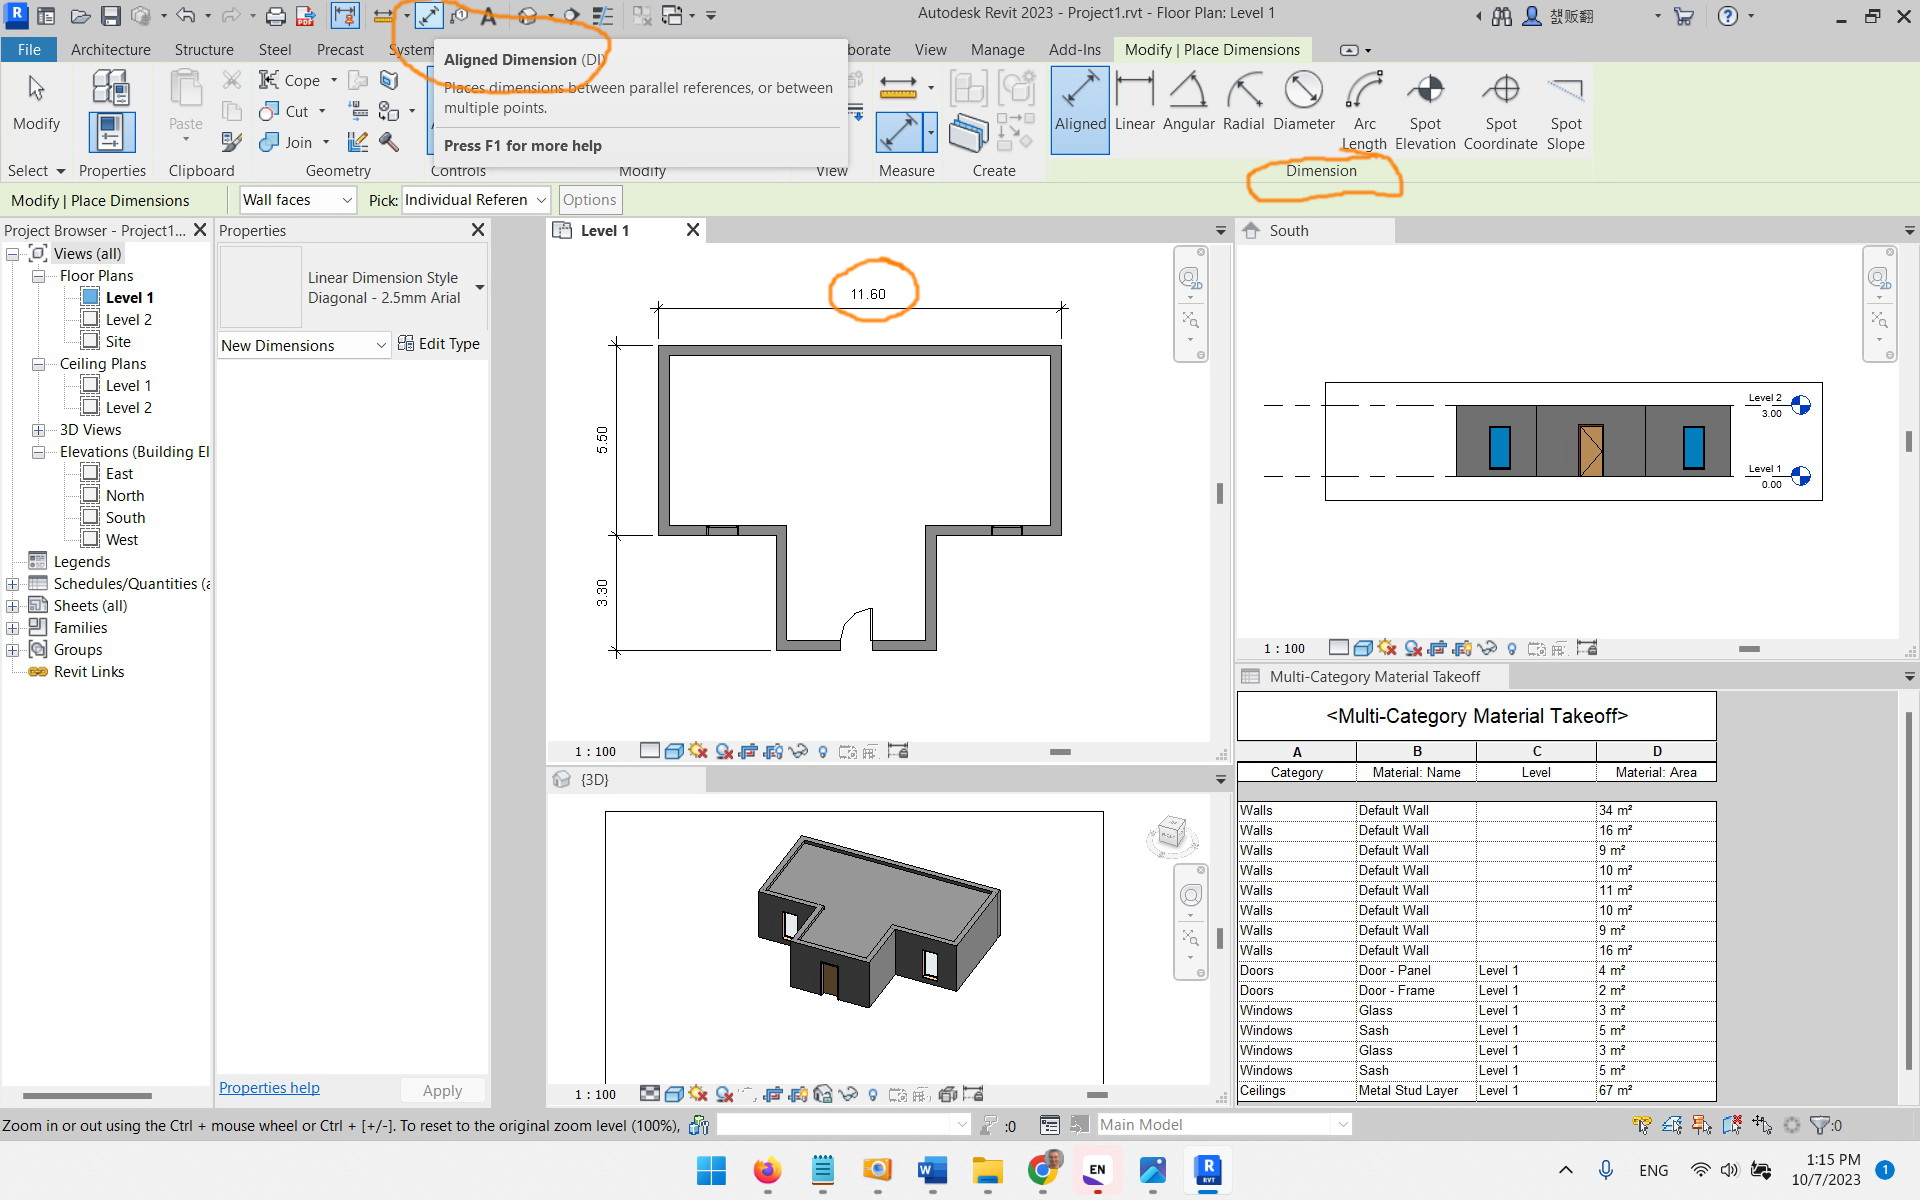Click the Properties help link
Screen dimensions: 1920x1200
point(268,1088)
